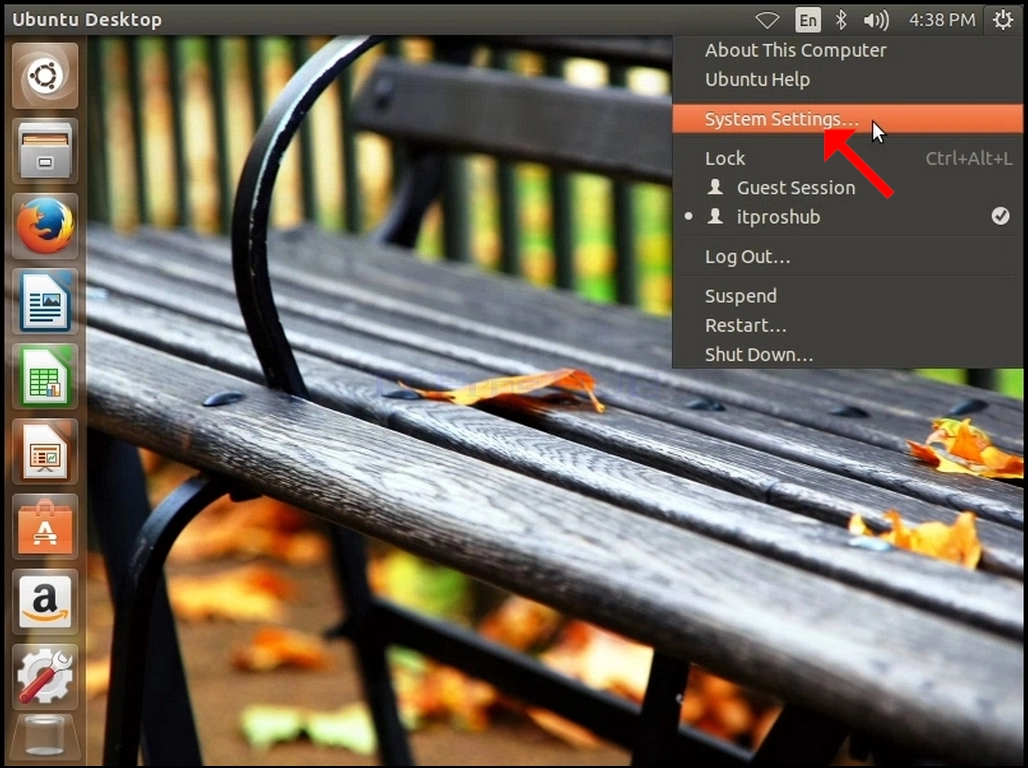Image resolution: width=1028 pixels, height=768 pixels.
Task: Open Ubuntu Help menu entry
Action: 847,79
